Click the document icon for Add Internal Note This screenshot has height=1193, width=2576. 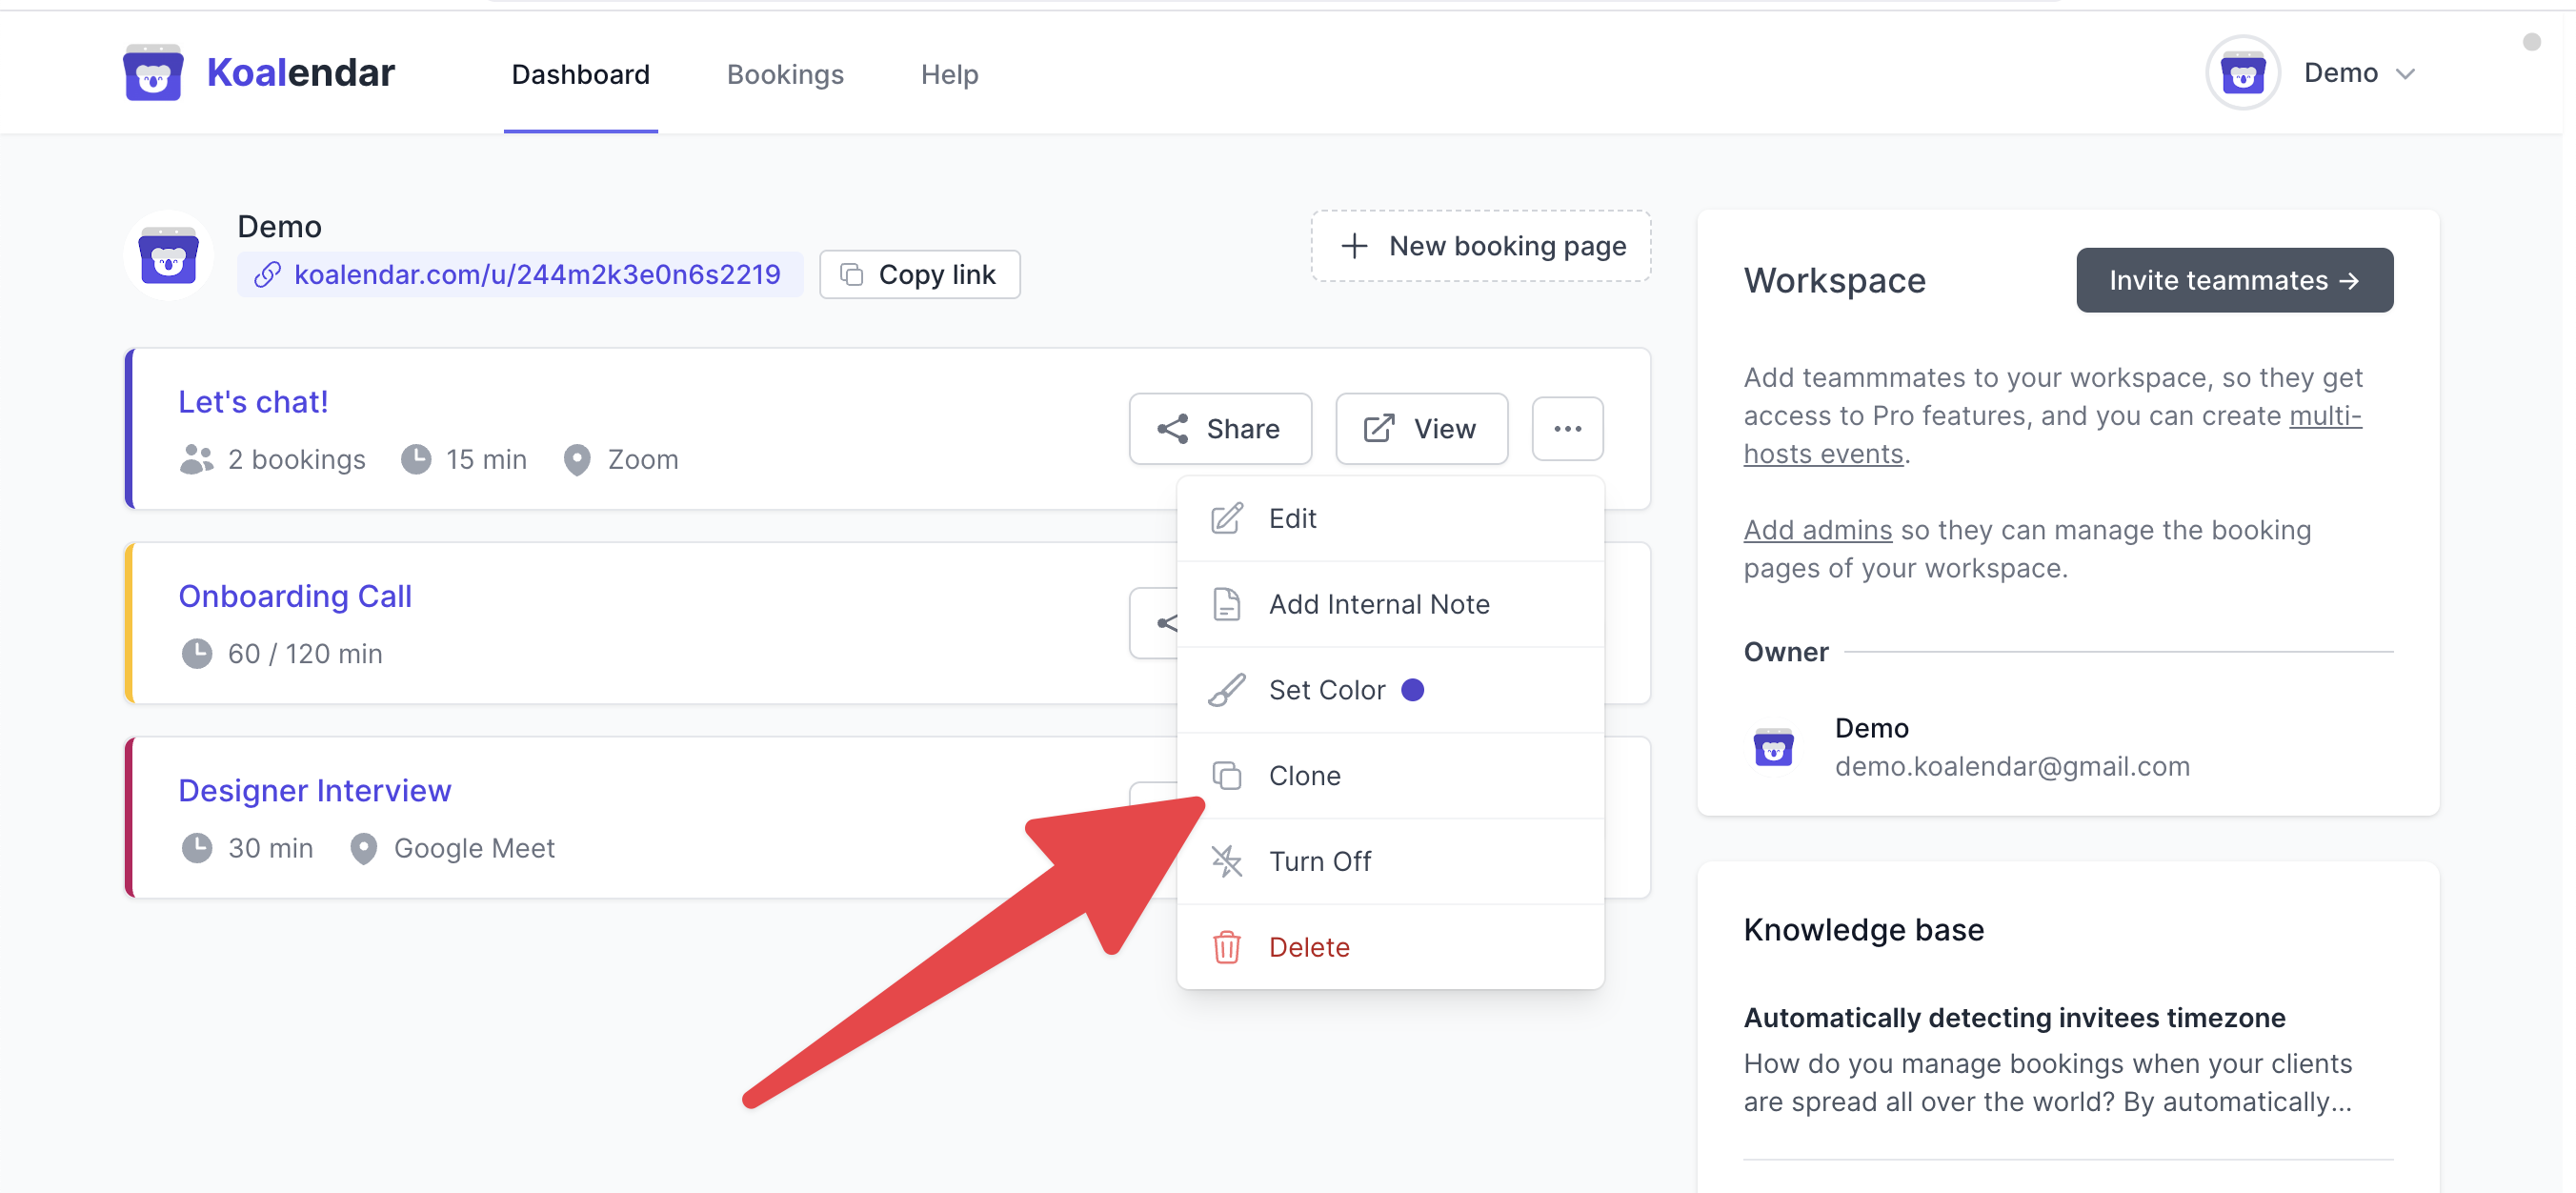(x=1226, y=604)
